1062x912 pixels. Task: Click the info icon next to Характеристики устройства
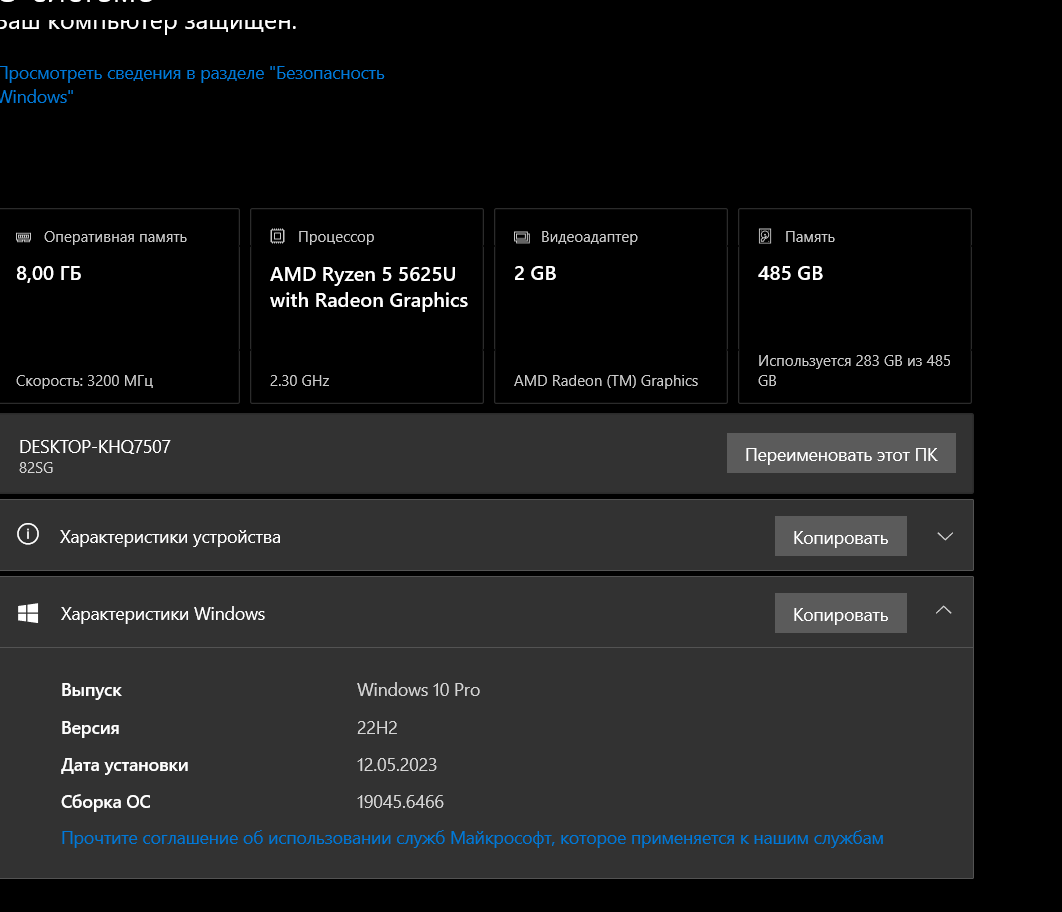28,534
